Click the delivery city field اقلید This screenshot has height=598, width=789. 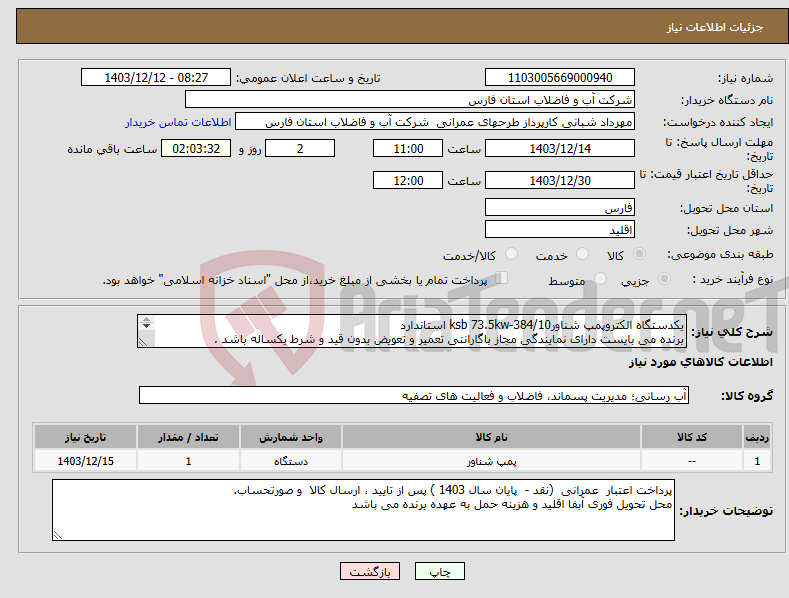[560, 230]
